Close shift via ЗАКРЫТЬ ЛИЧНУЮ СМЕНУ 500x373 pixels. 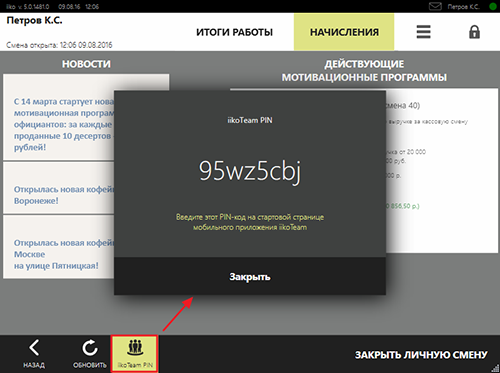coord(421,355)
